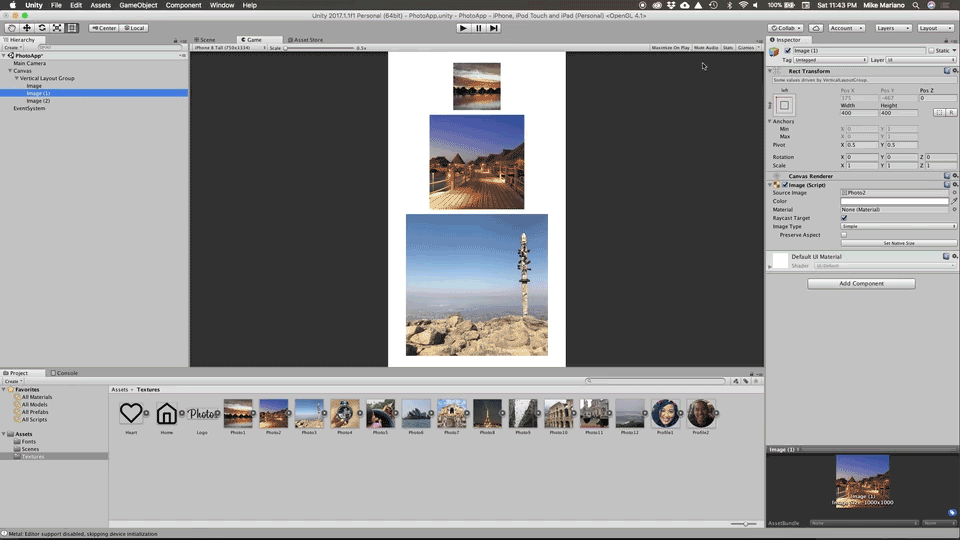The image size is (960, 540).
Task: Click the color eyedropper icon
Action: click(954, 201)
